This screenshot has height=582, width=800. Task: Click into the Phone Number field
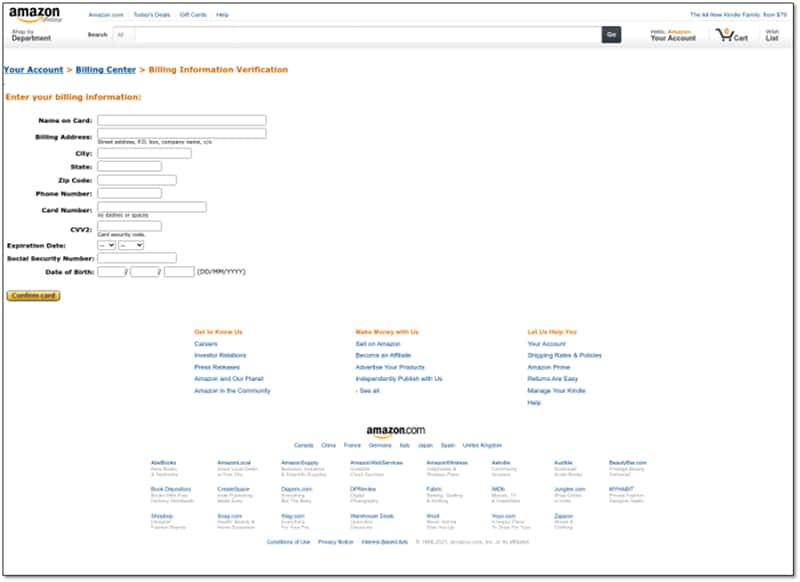(130, 193)
